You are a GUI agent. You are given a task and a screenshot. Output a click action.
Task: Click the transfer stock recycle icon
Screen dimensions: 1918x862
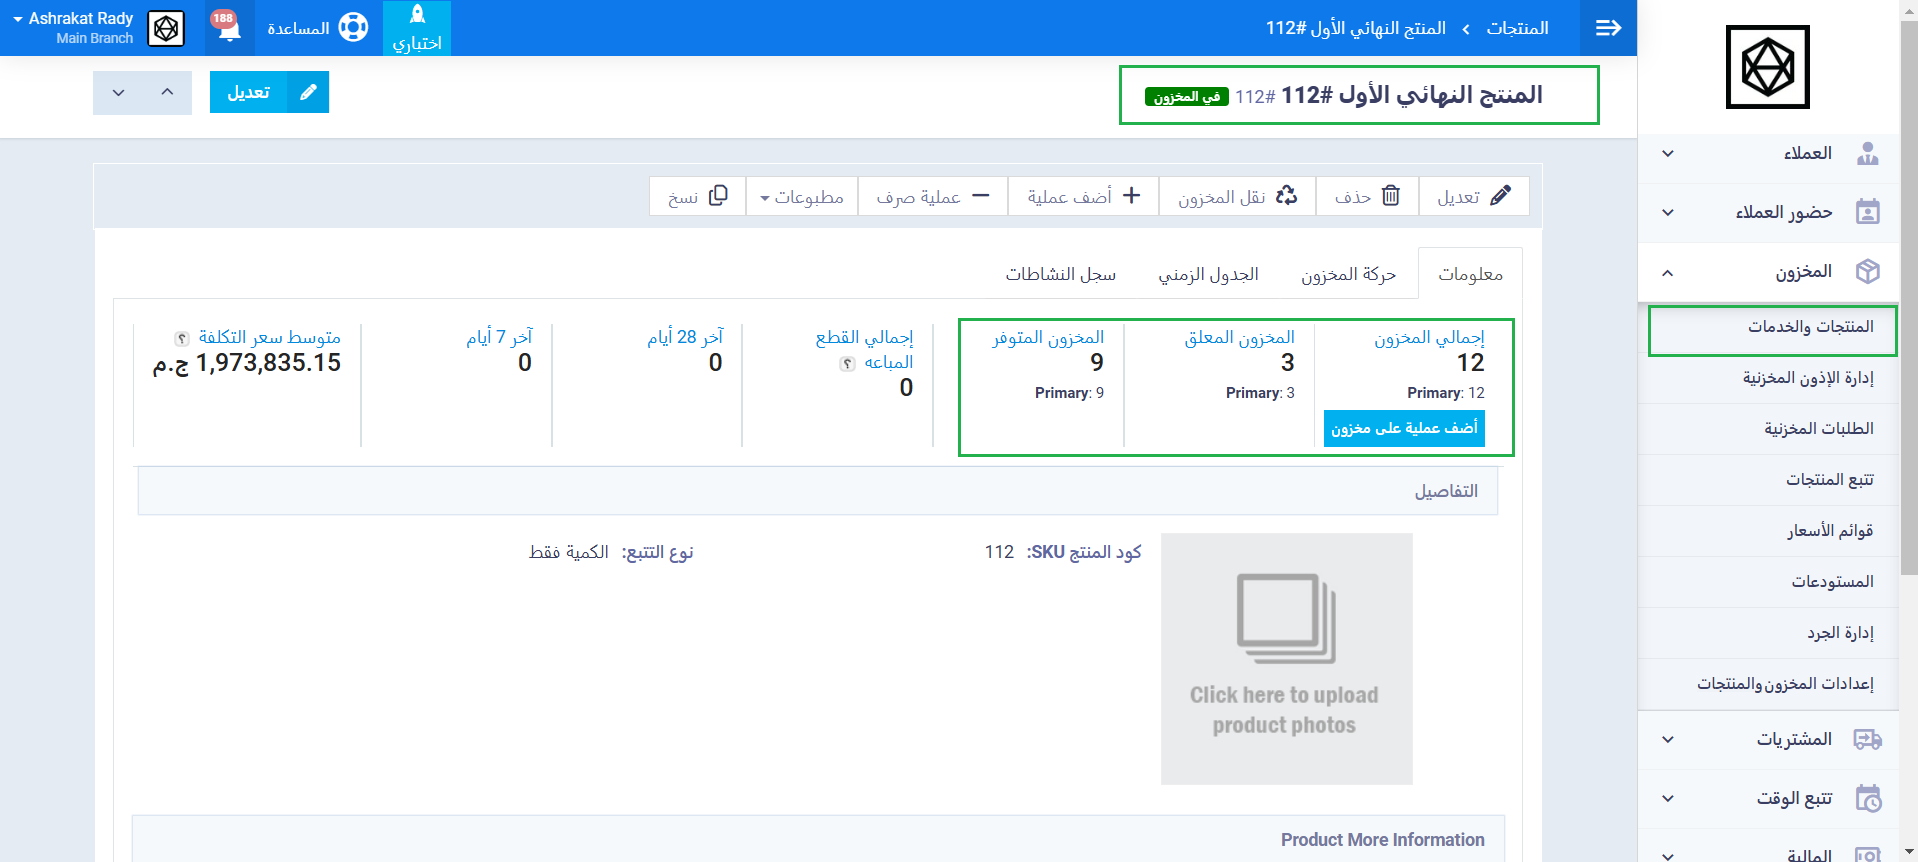point(1286,196)
